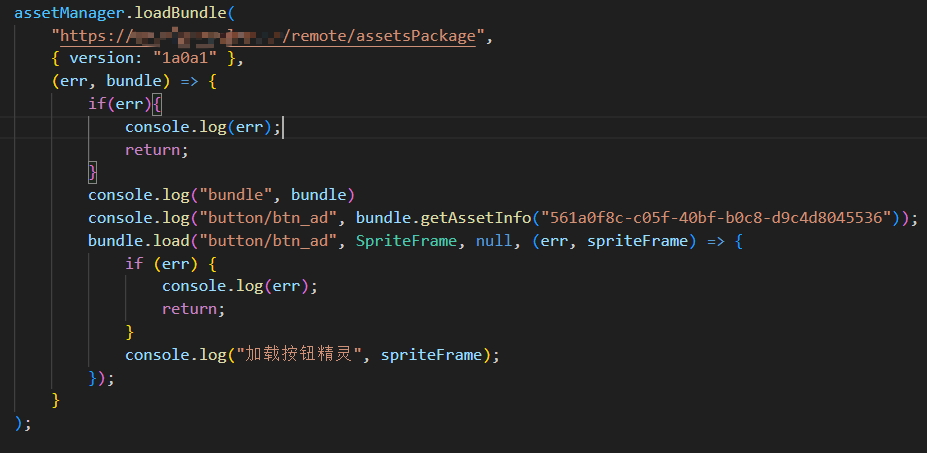Click the highlighted opening brace after if(err)
Image resolution: width=927 pixels, height=453 pixels.
click(x=157, y=105)
